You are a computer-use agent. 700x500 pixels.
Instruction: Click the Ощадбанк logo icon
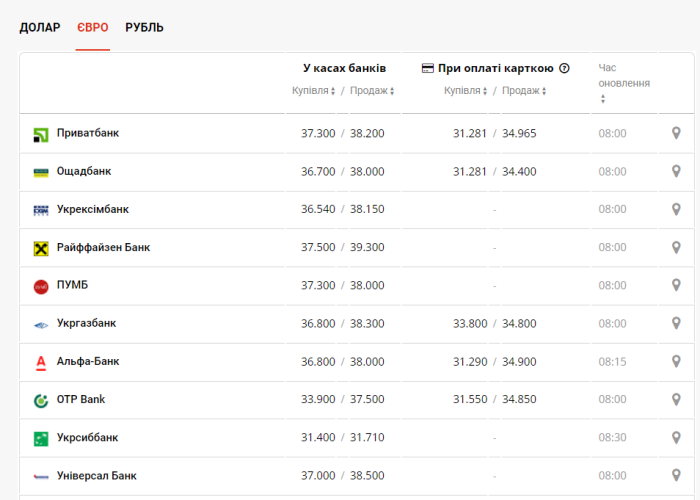41,172
